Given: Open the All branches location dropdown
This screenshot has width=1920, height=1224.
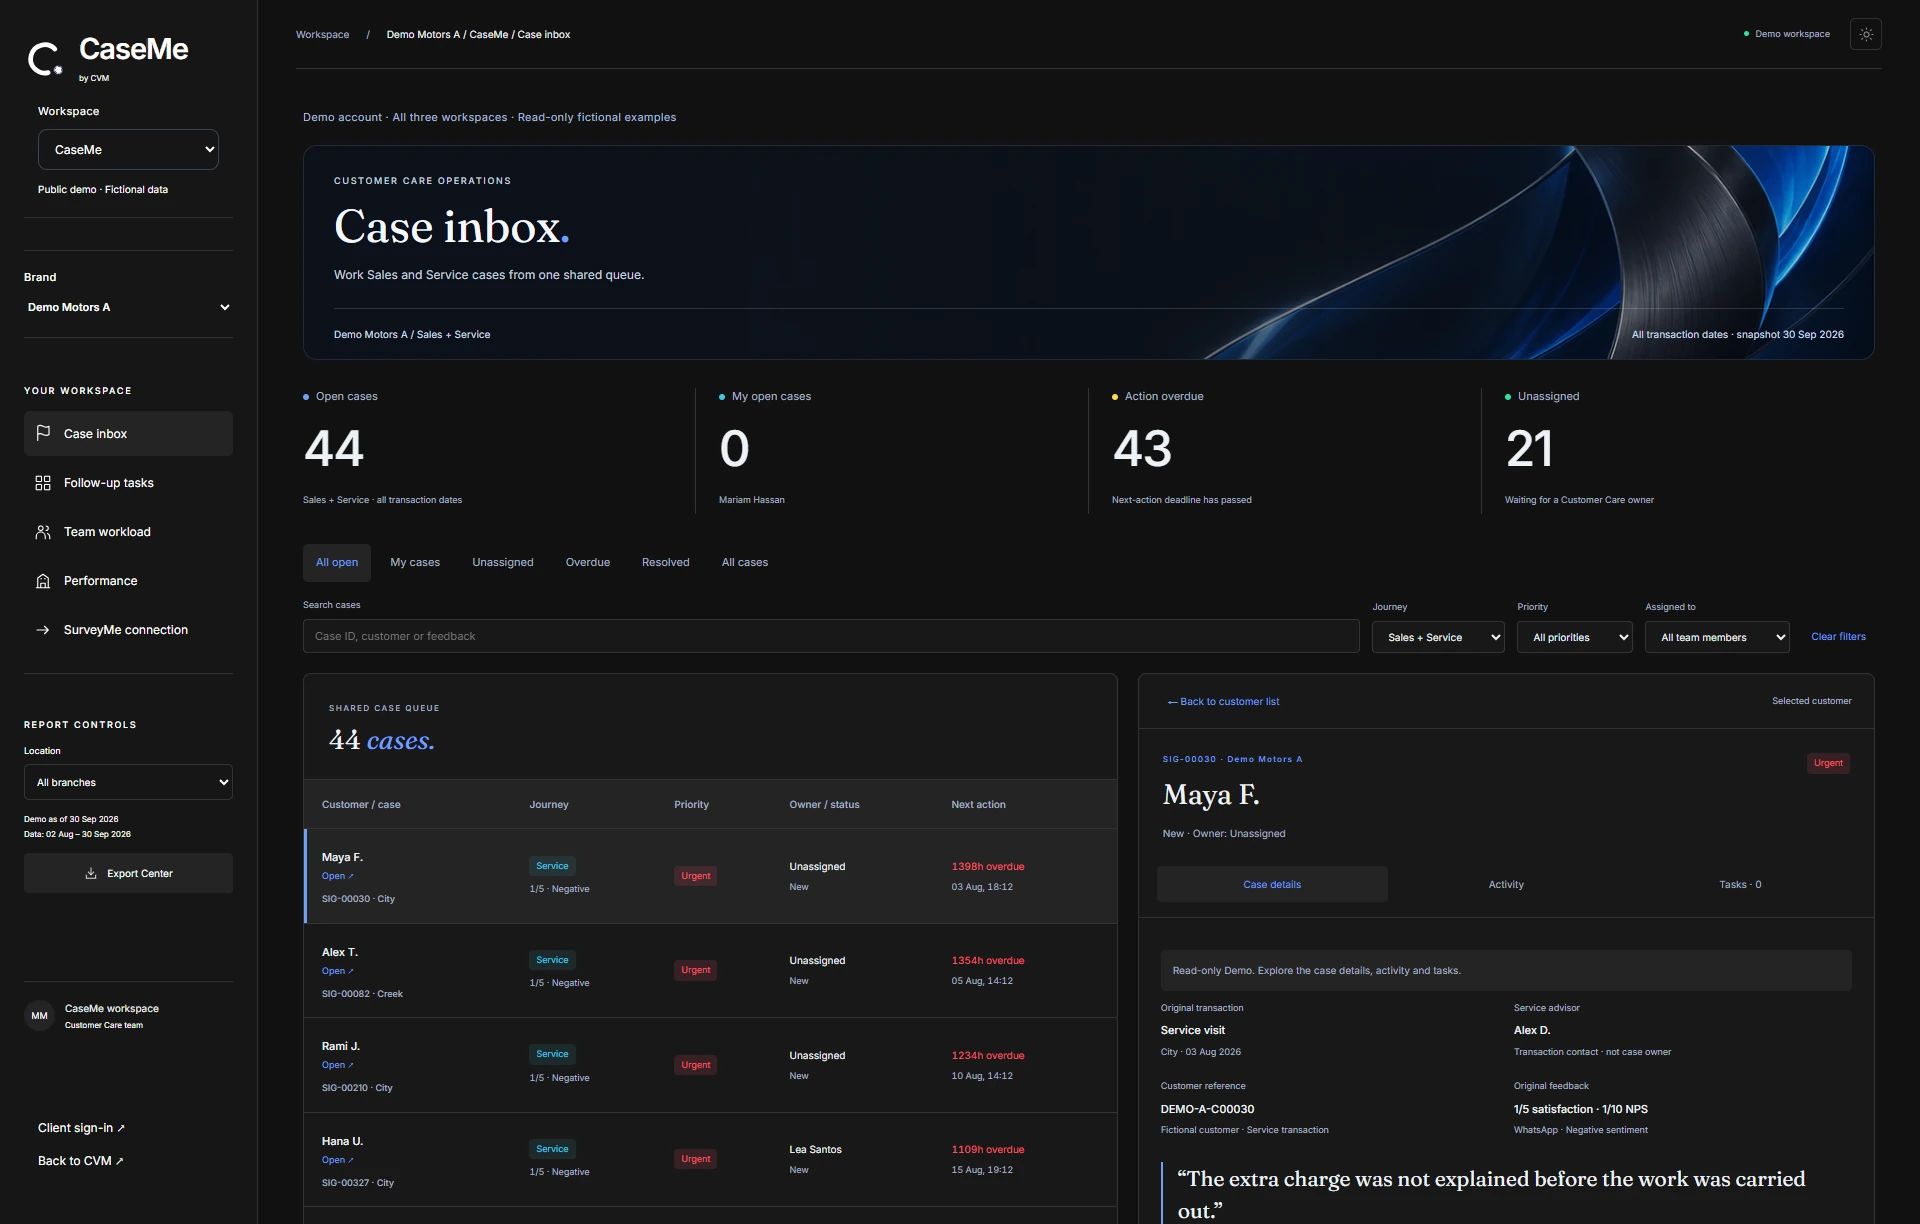Looking at the screenshot, I should [128, 782].
